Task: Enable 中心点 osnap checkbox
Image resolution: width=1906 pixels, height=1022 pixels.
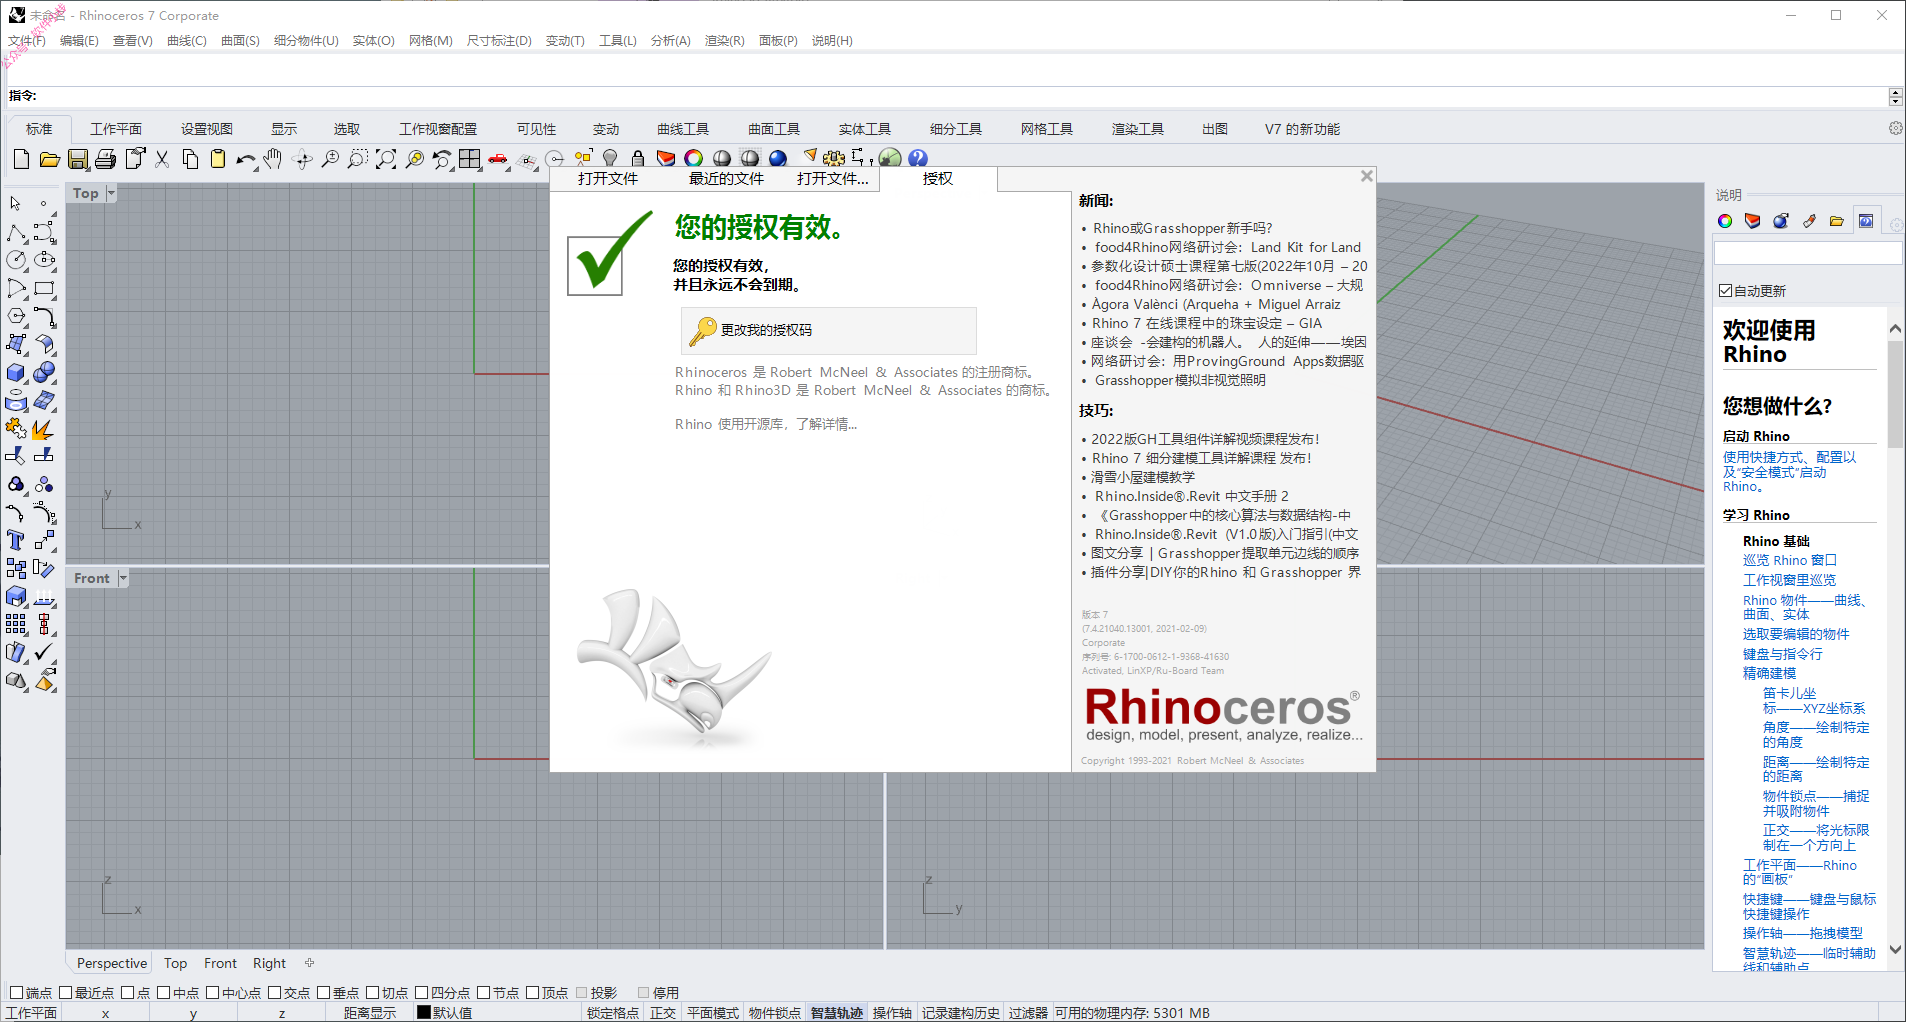Action: tap(213, 993)
